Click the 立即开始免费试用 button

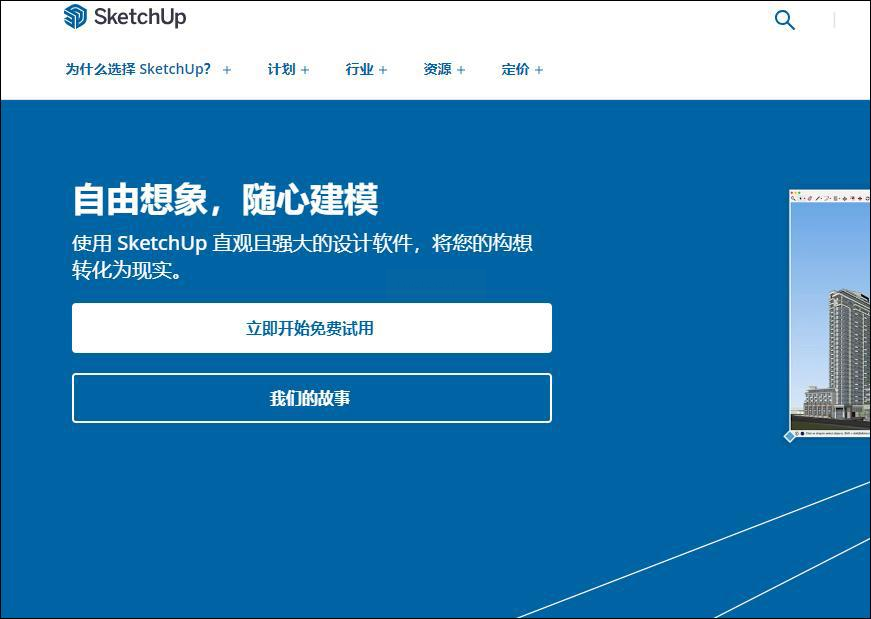point(312,328)
